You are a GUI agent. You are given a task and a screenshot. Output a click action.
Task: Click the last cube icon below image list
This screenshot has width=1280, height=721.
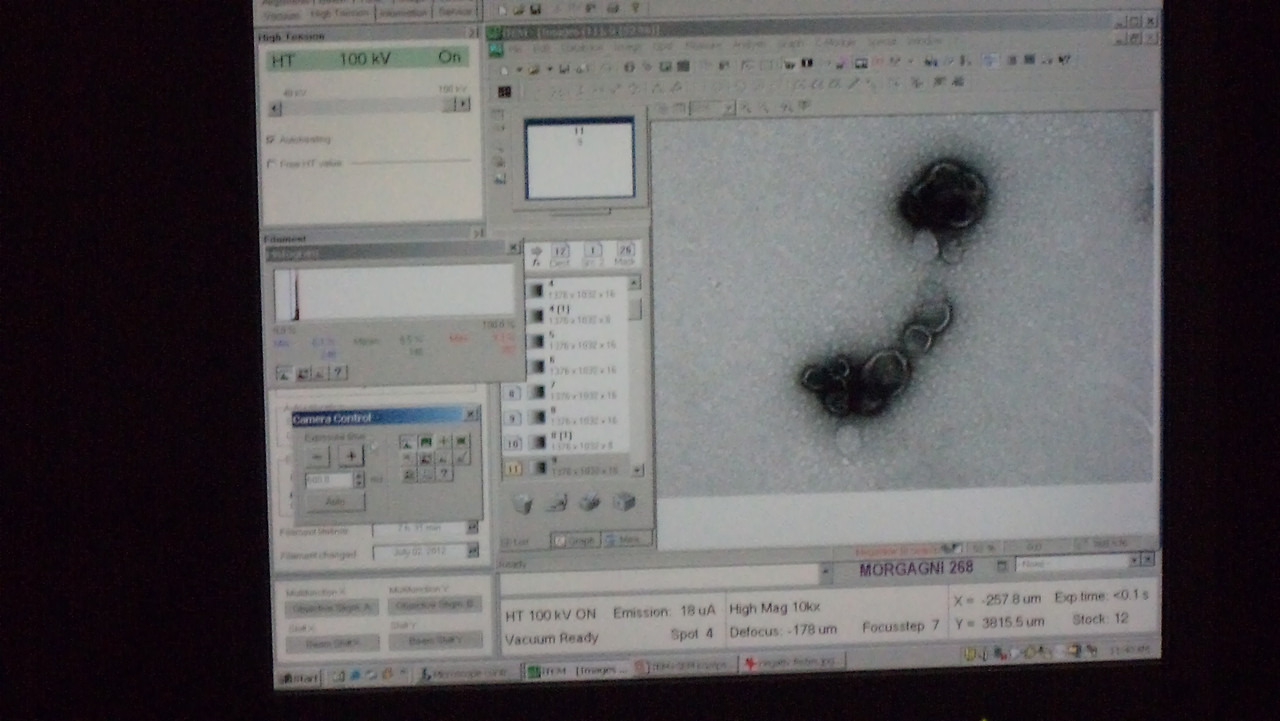pyautogui.click(x=624, y=502)
